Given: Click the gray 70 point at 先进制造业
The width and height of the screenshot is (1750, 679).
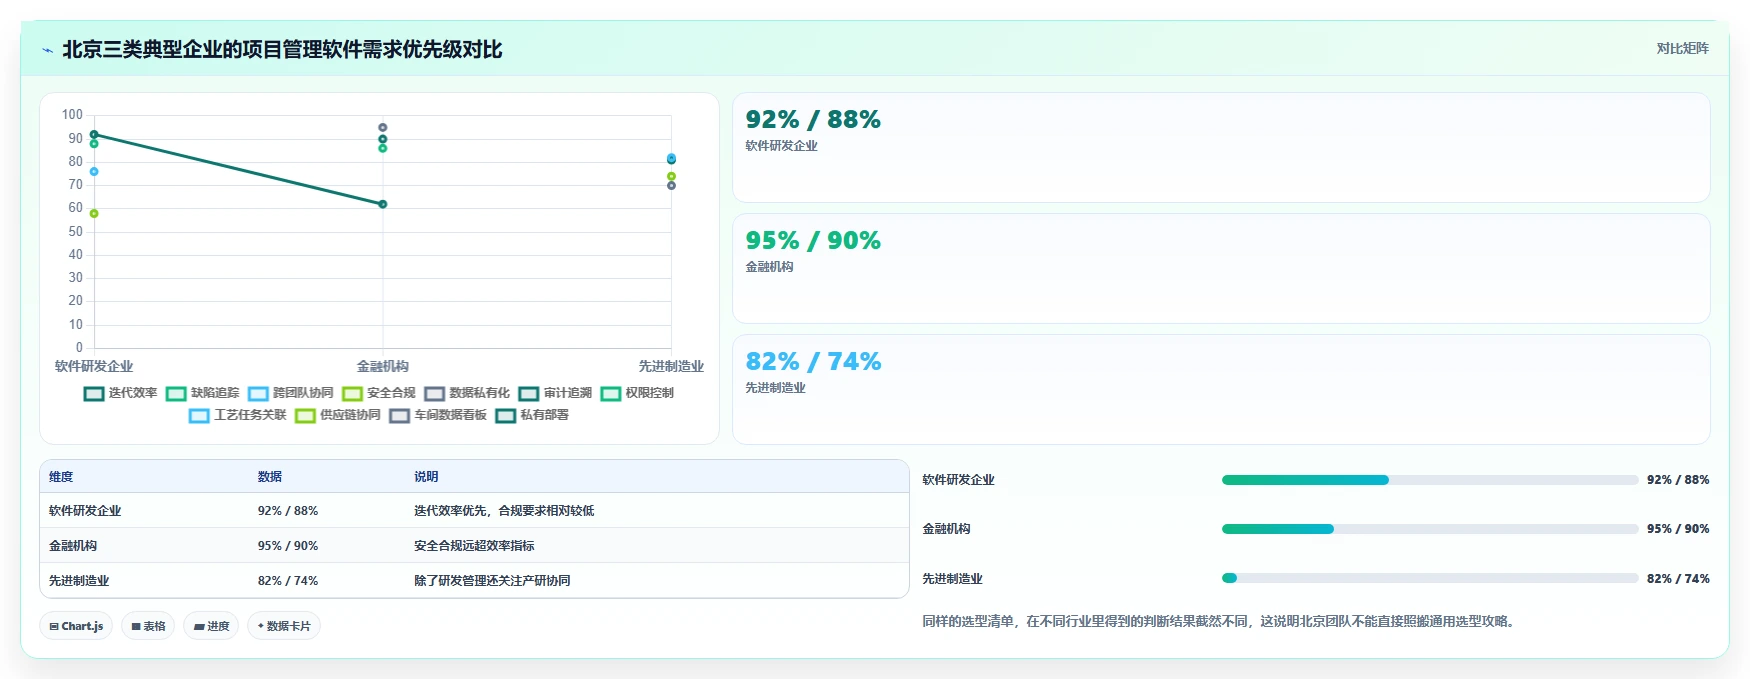Looking at the screenshot, I should (x=671, y=185).
